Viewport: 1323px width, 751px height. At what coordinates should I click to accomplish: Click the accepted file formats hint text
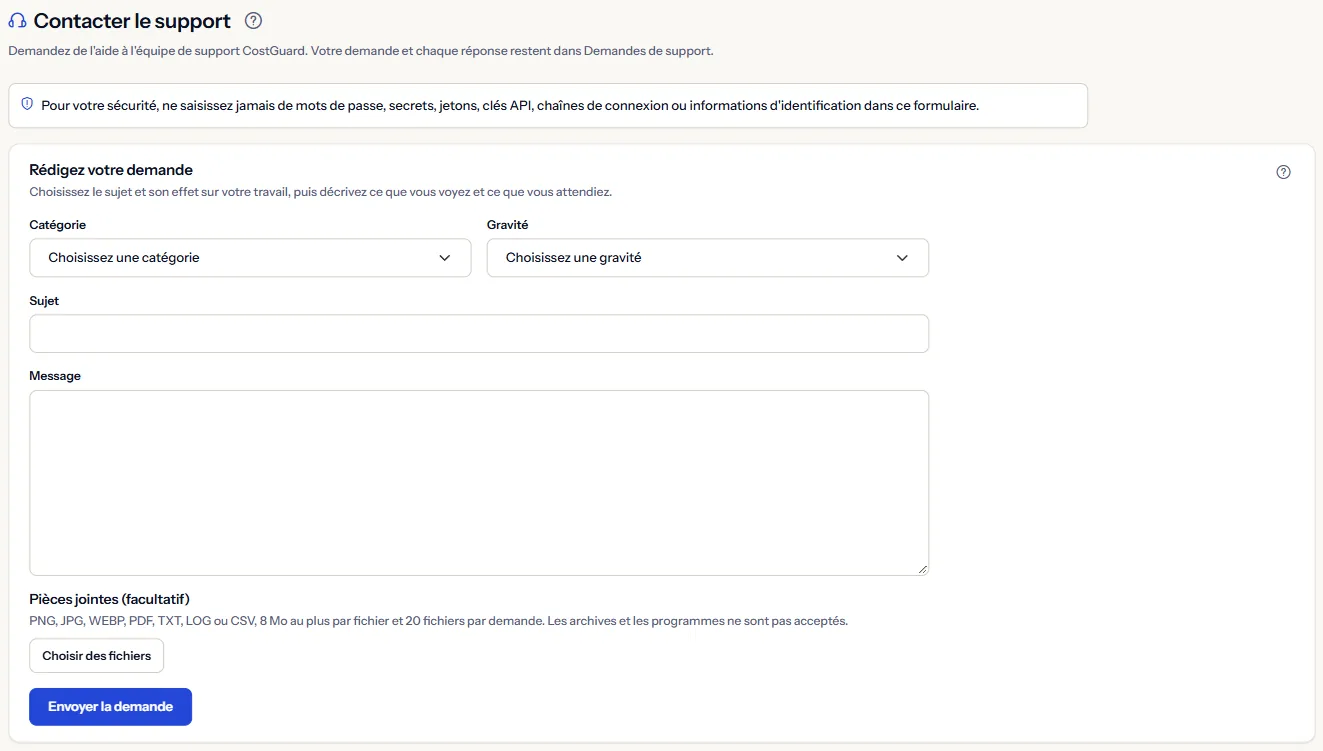pyautogui.click(x=439, y=621)
